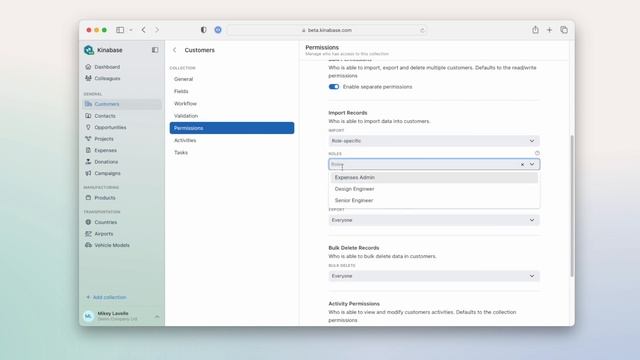
Task: Click the Activity Permissions heading
Action: tap(354, 304)
